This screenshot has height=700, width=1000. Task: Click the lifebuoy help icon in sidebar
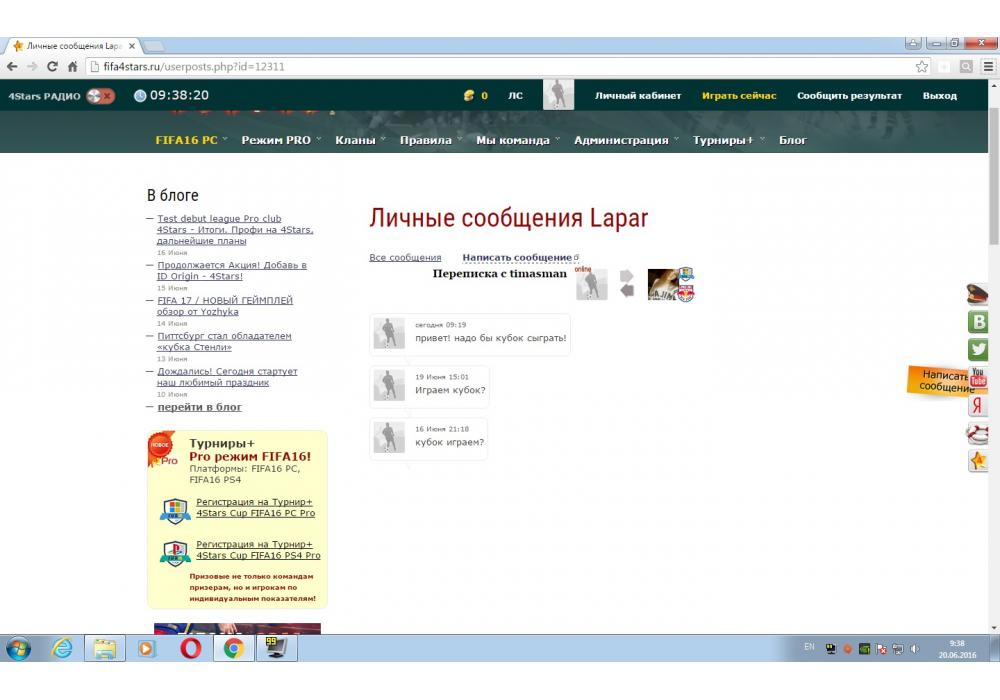pos(978,434)
